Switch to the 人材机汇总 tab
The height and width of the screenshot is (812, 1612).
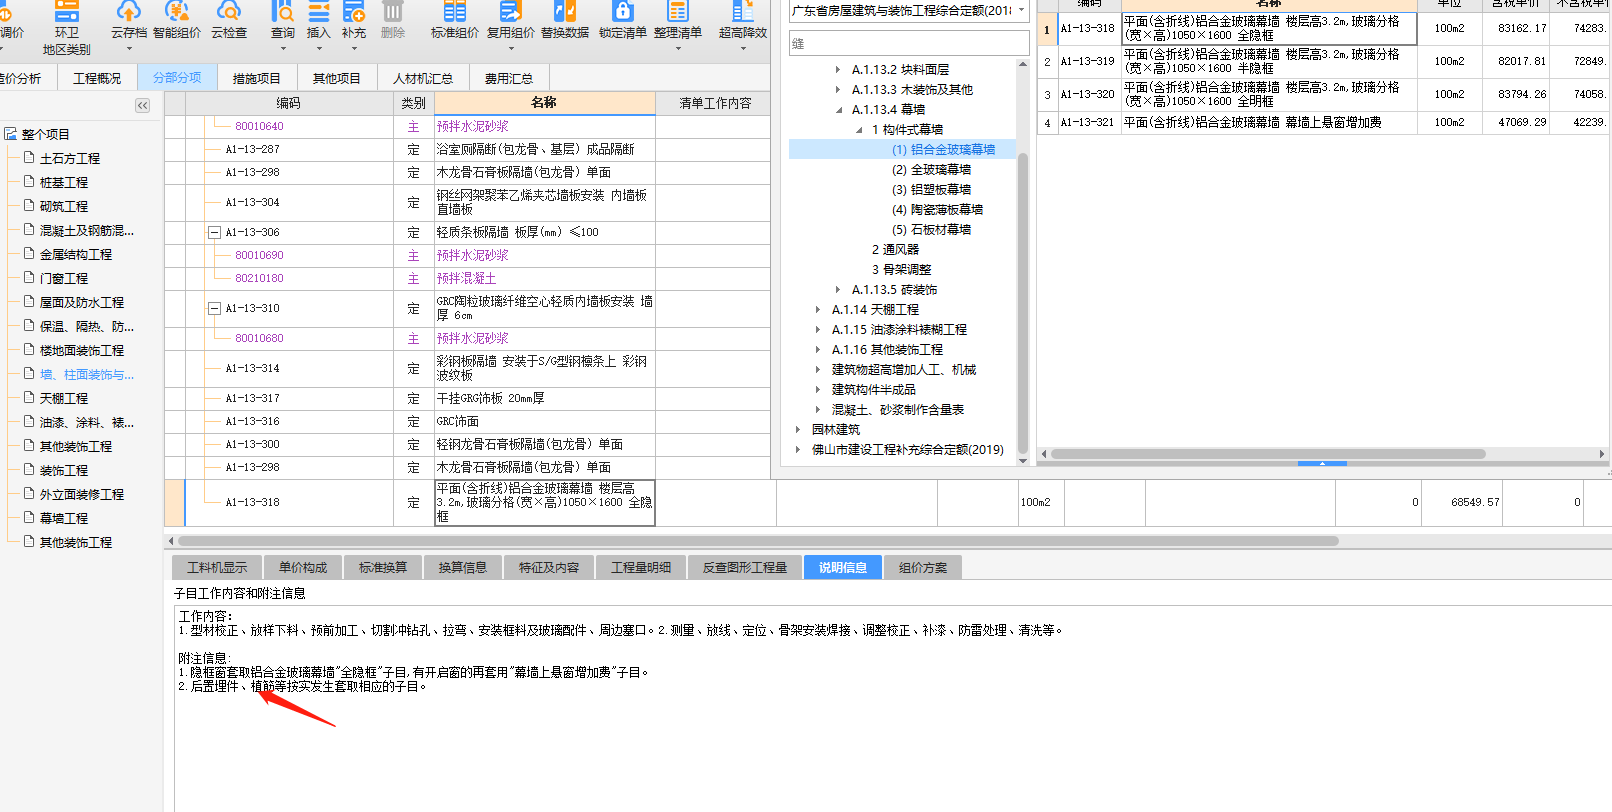tap(423, 78)
